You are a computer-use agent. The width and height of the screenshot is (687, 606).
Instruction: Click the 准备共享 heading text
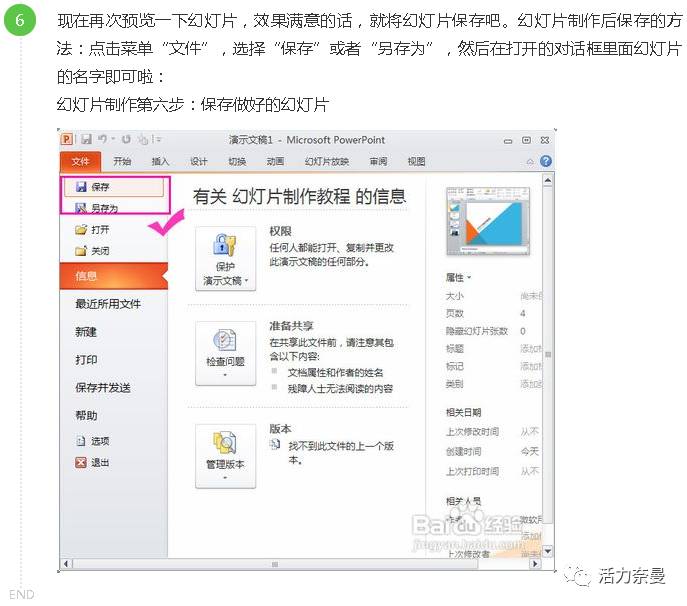[291, 326]
